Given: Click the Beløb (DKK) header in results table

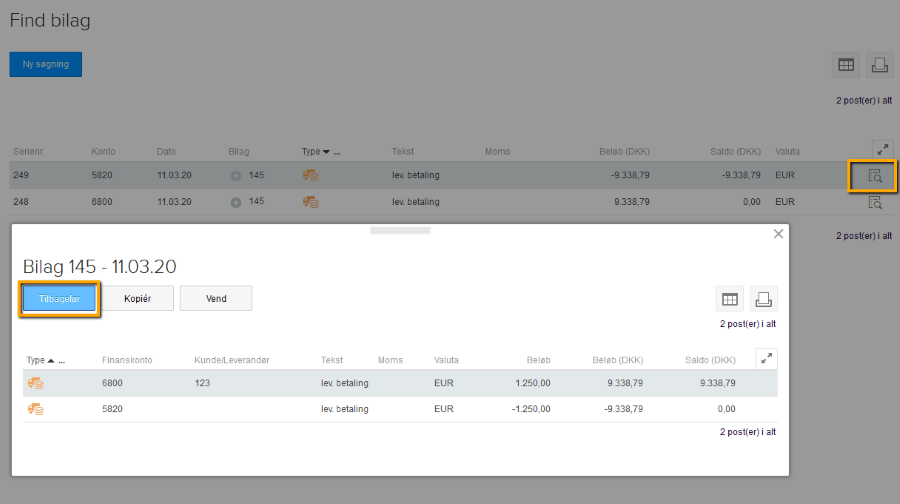Looking at the screenshot, I should click(x=624, y=152).
